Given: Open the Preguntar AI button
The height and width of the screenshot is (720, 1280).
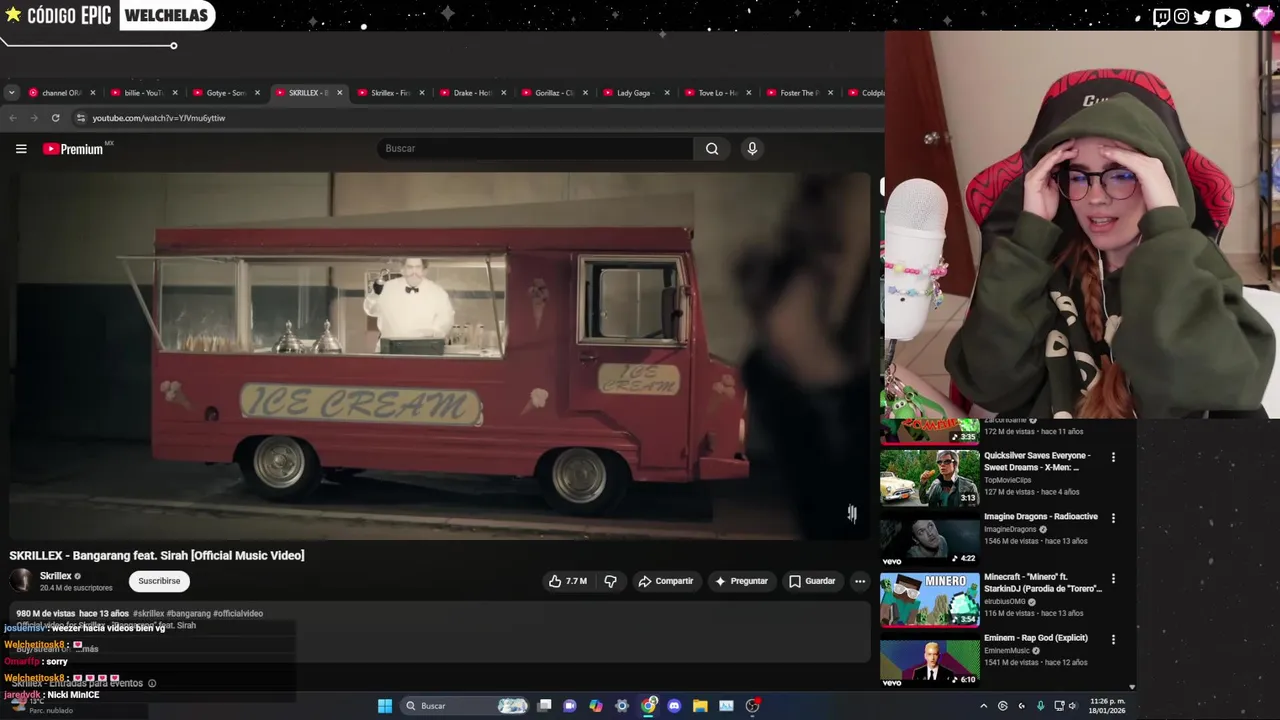Looking at the screenshot, I should point(741,581).
